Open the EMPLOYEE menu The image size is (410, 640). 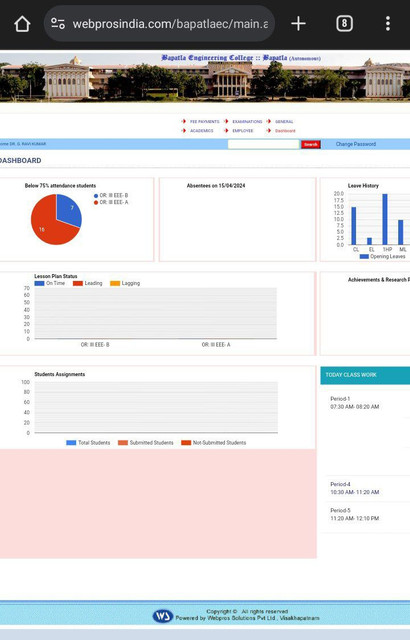(243, 131)
